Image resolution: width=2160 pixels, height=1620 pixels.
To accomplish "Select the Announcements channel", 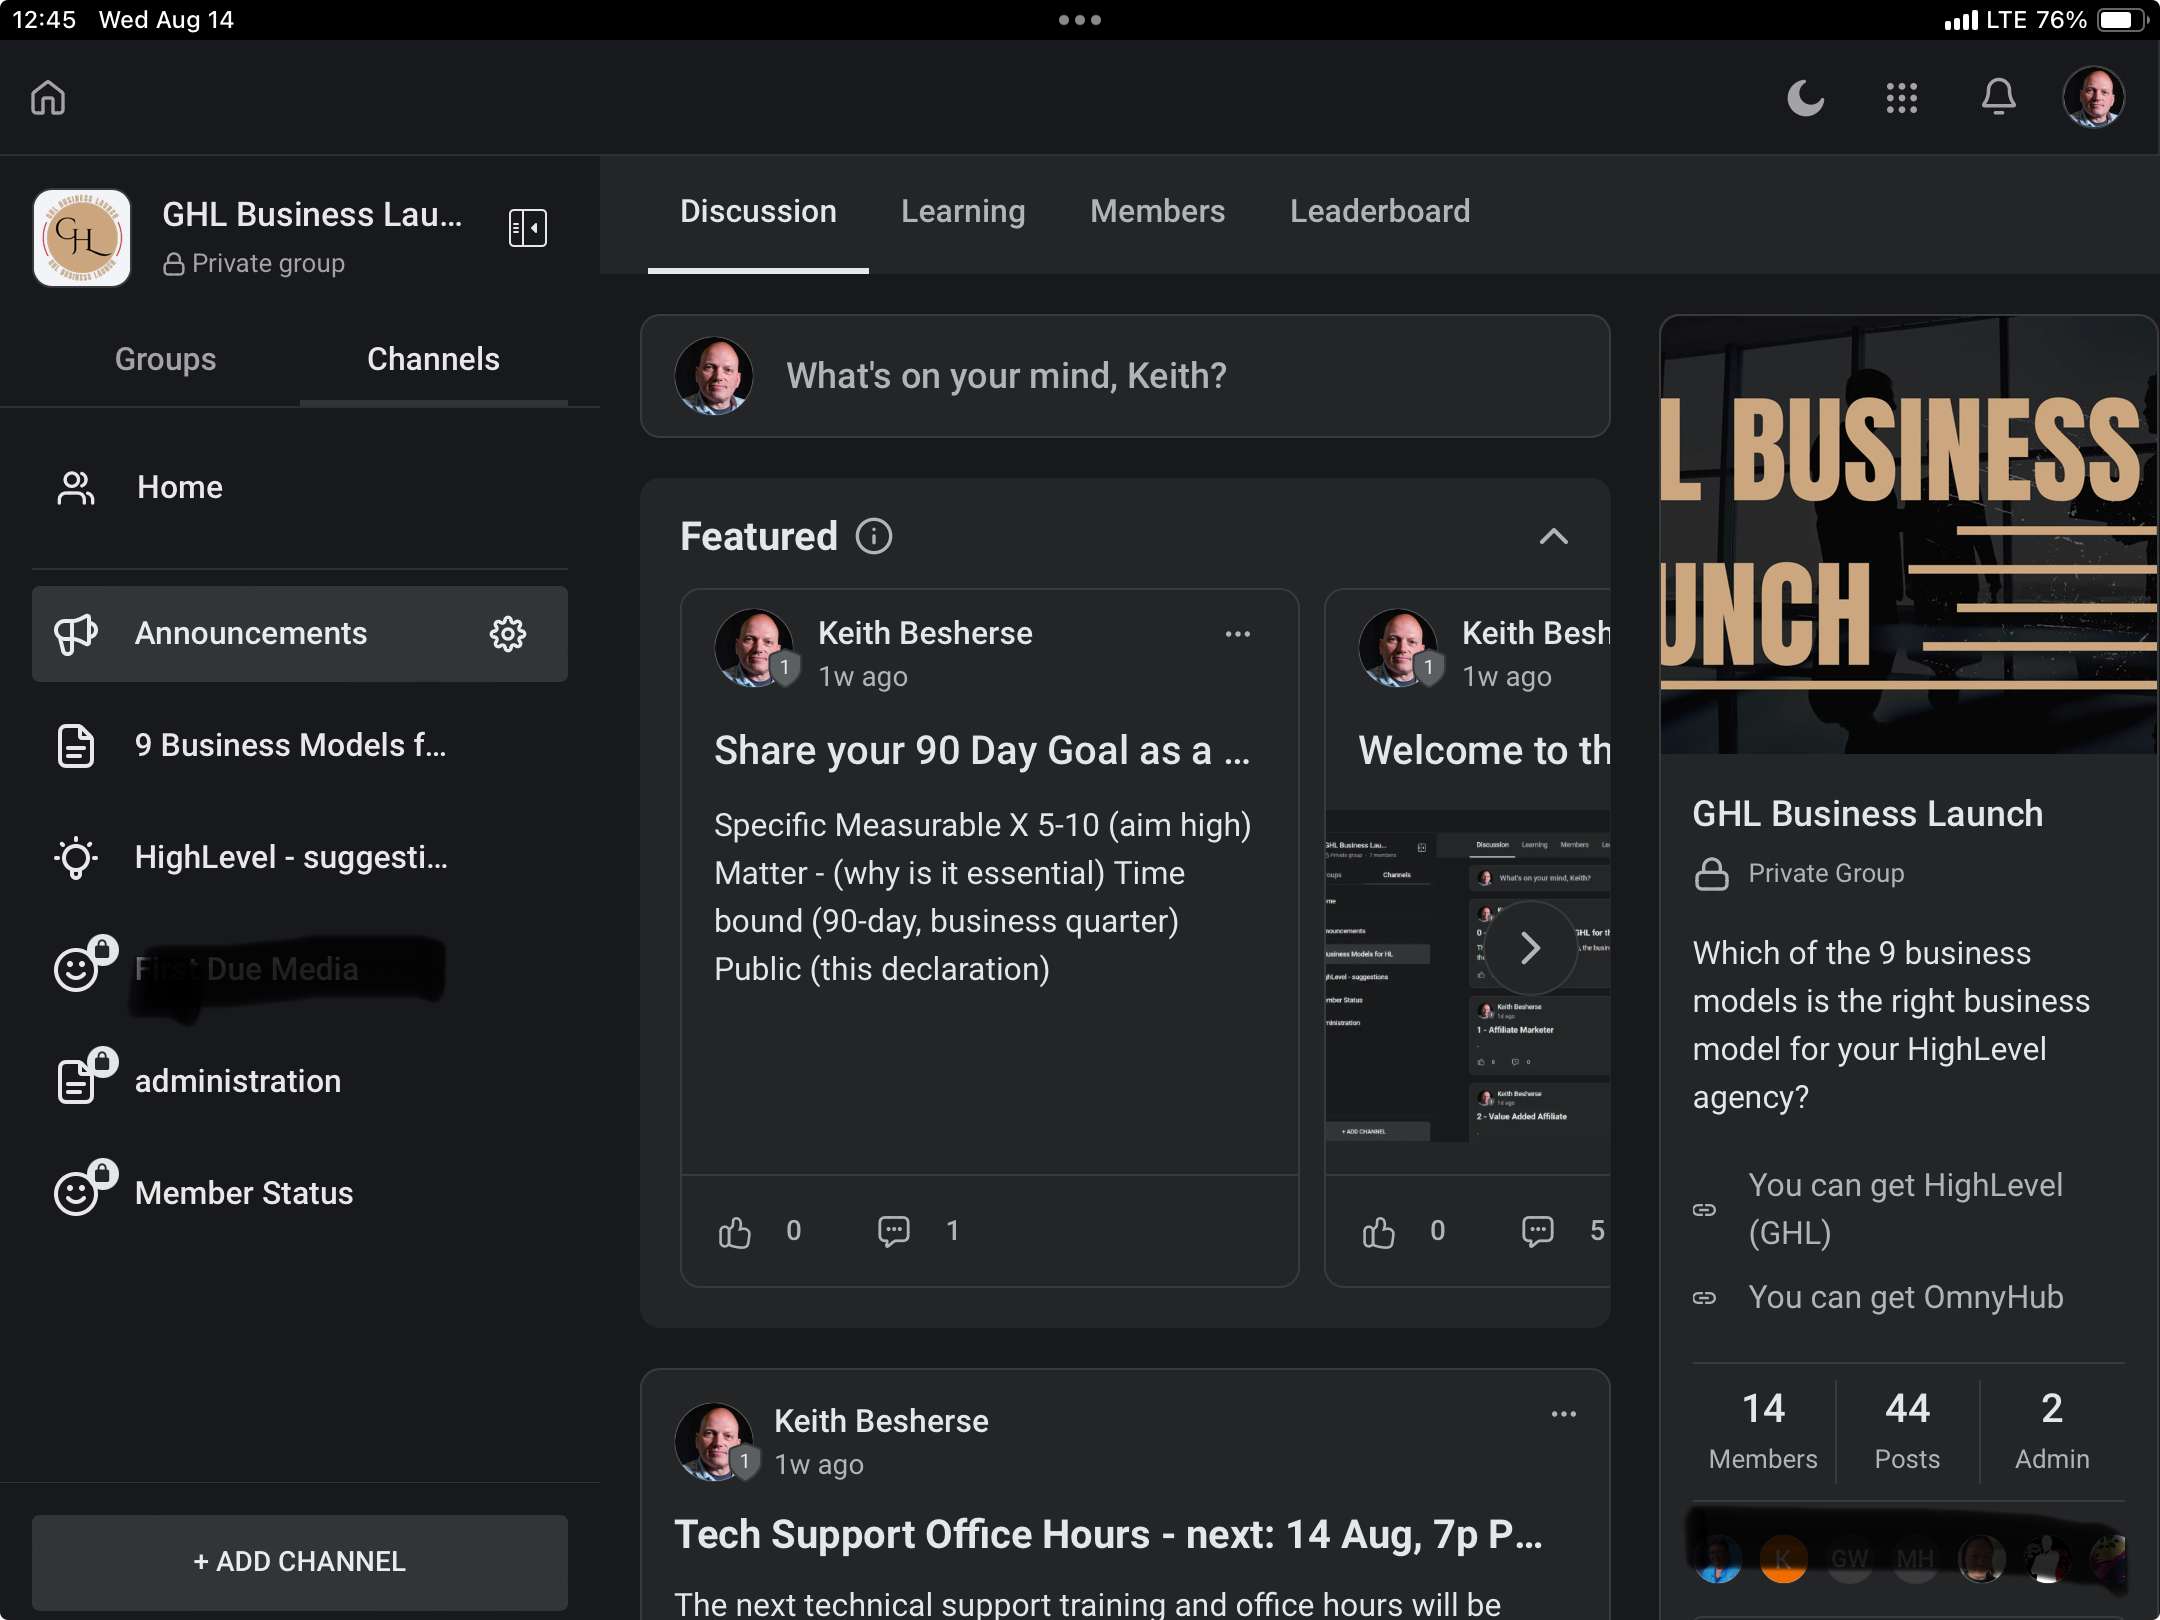I will (300, 634).
